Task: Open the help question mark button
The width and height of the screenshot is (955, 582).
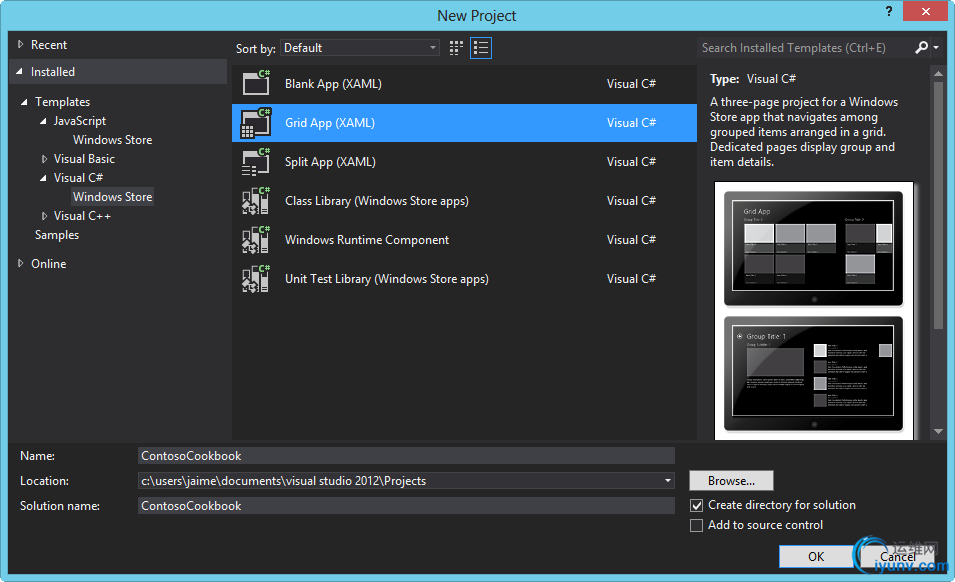Action: [x=888, y=11]
